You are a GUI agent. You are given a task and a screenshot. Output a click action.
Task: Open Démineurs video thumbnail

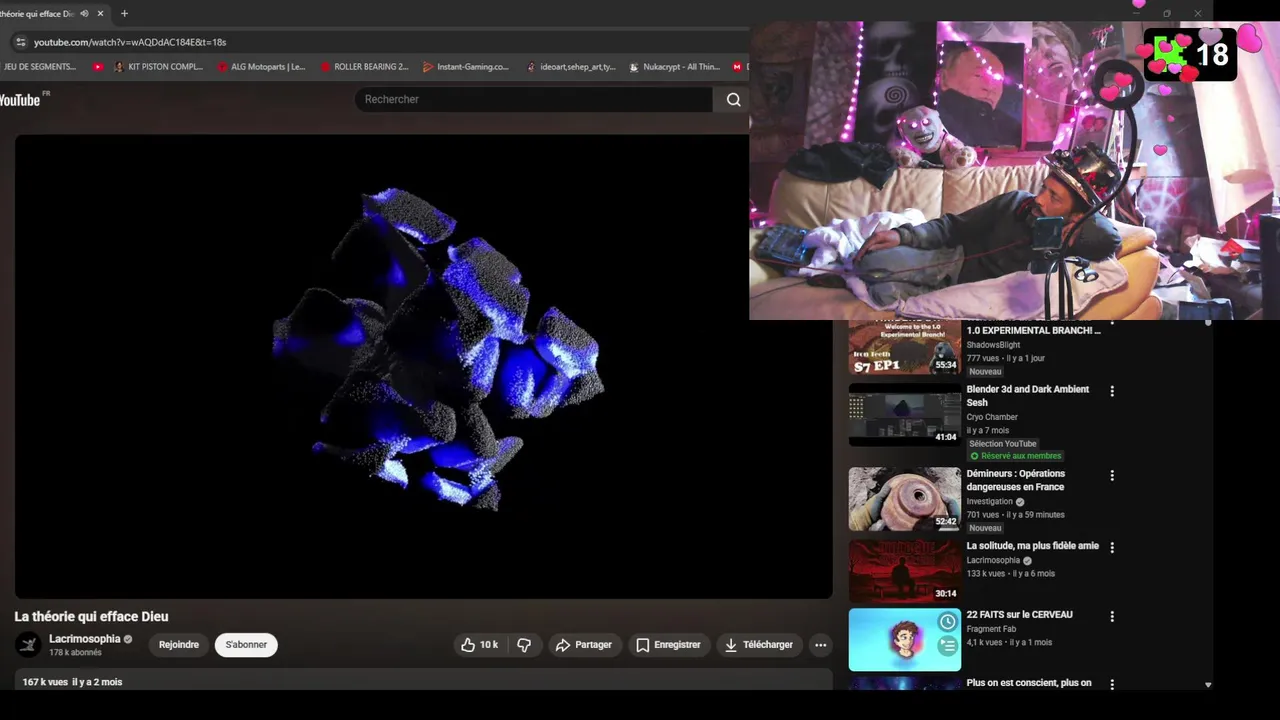point(905,499)
